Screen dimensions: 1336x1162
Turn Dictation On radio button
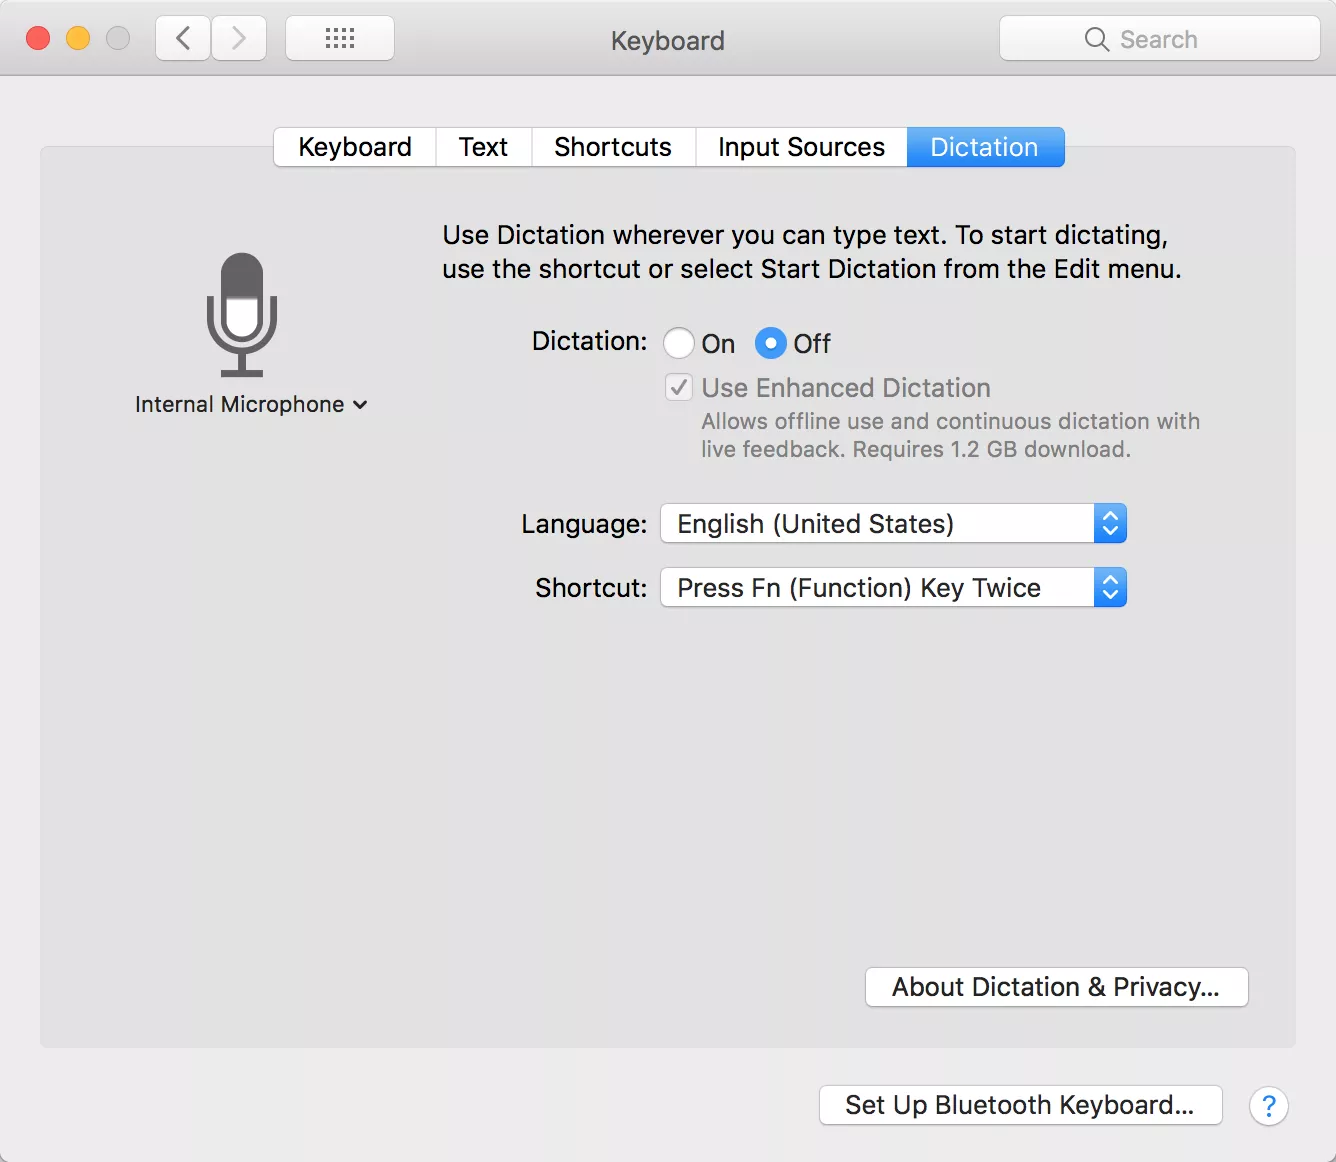tap(679, 343)
